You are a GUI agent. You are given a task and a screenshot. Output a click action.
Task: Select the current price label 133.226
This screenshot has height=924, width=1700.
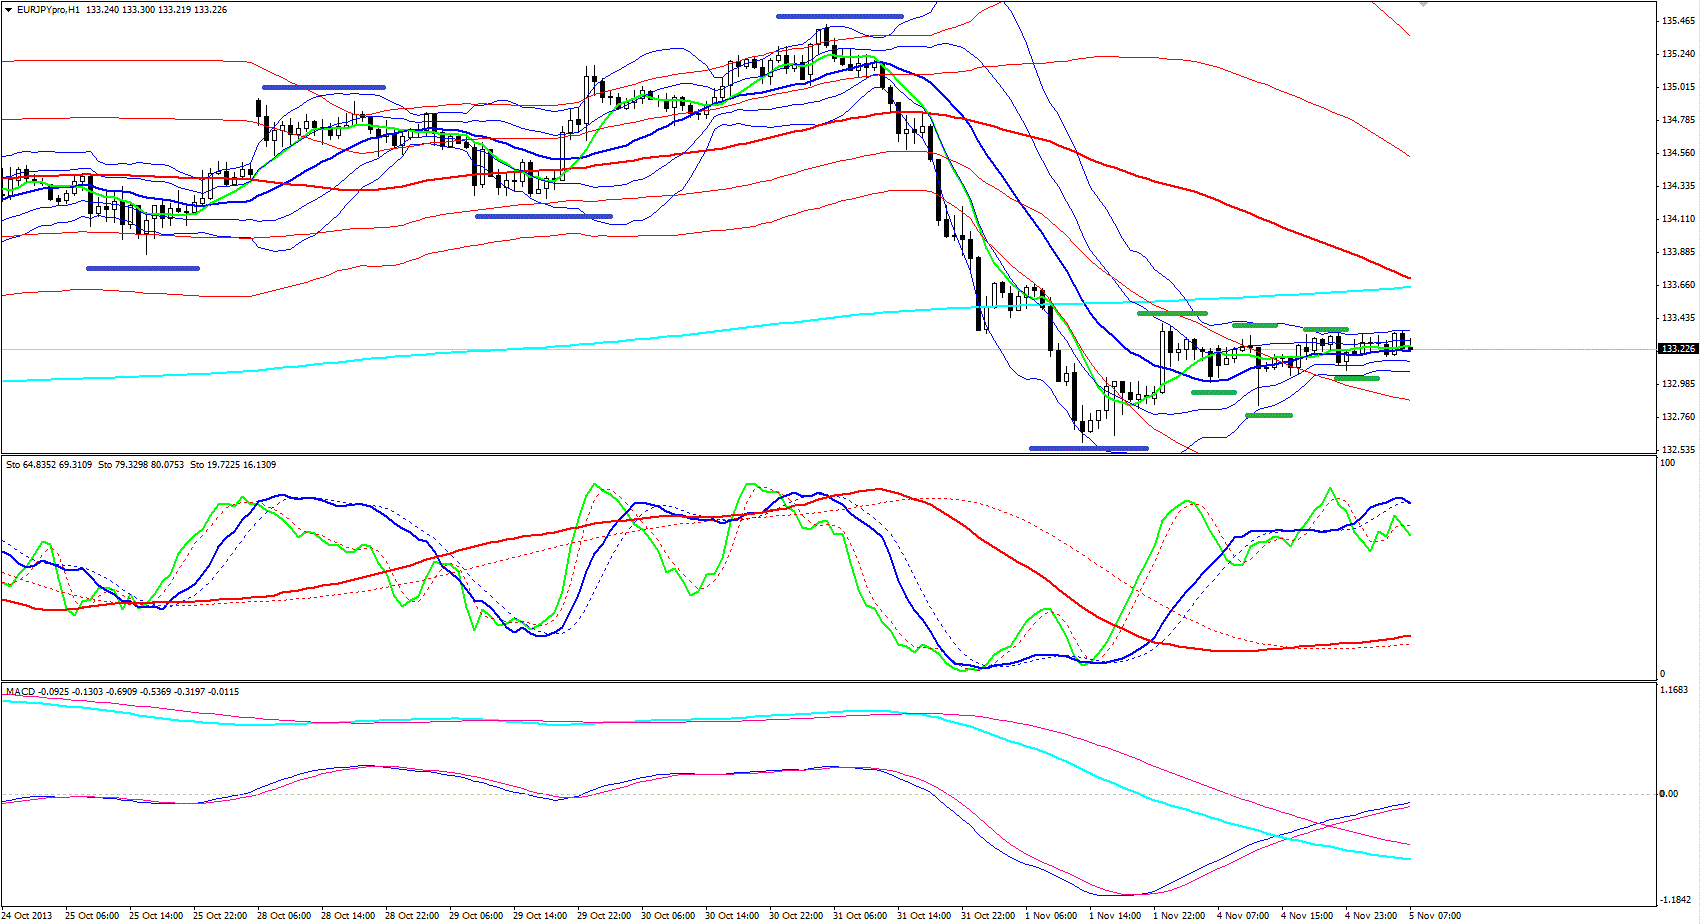click(1678, 349)
